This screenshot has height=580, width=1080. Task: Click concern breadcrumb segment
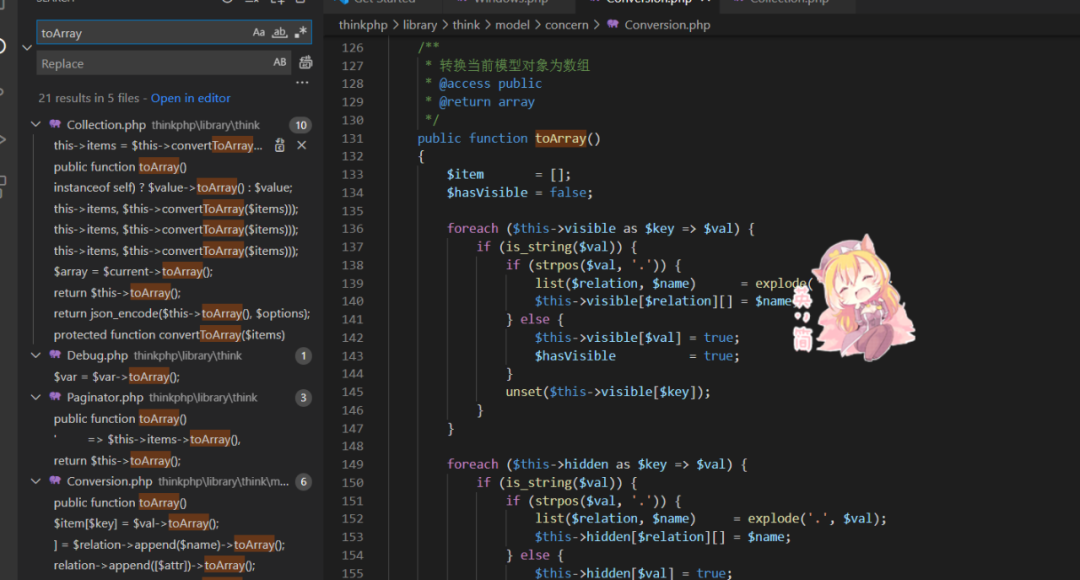pyautogui.click(x=566, y=25)
